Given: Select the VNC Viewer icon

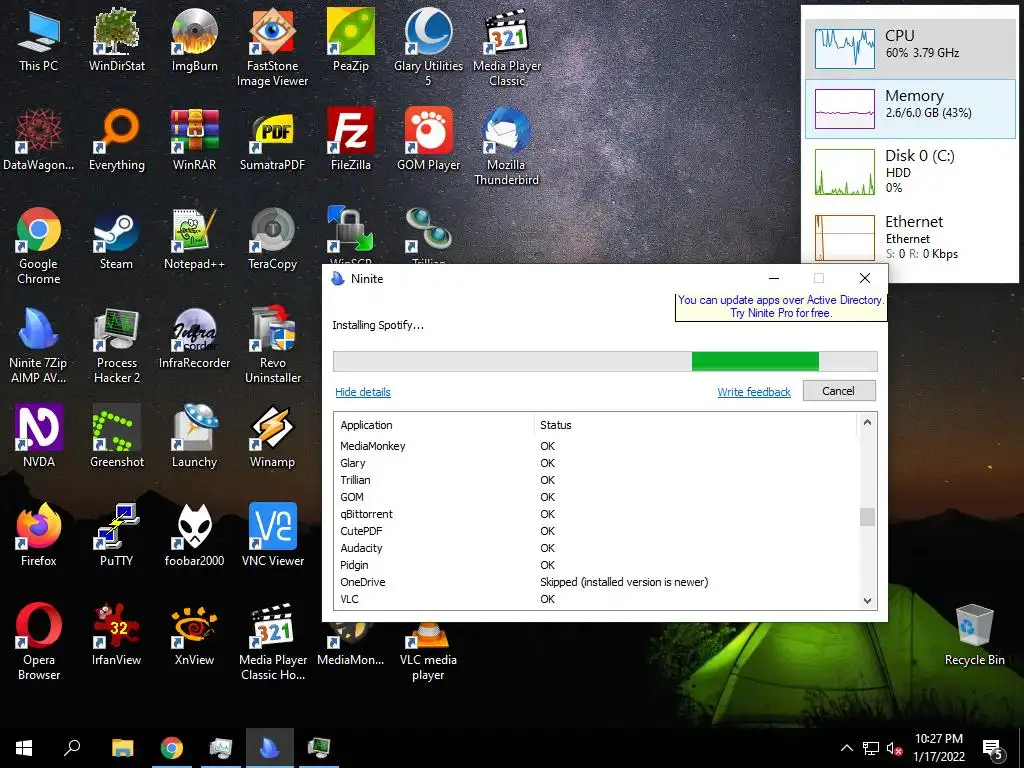Looking at the screenshot, I should tap(272, 534).
